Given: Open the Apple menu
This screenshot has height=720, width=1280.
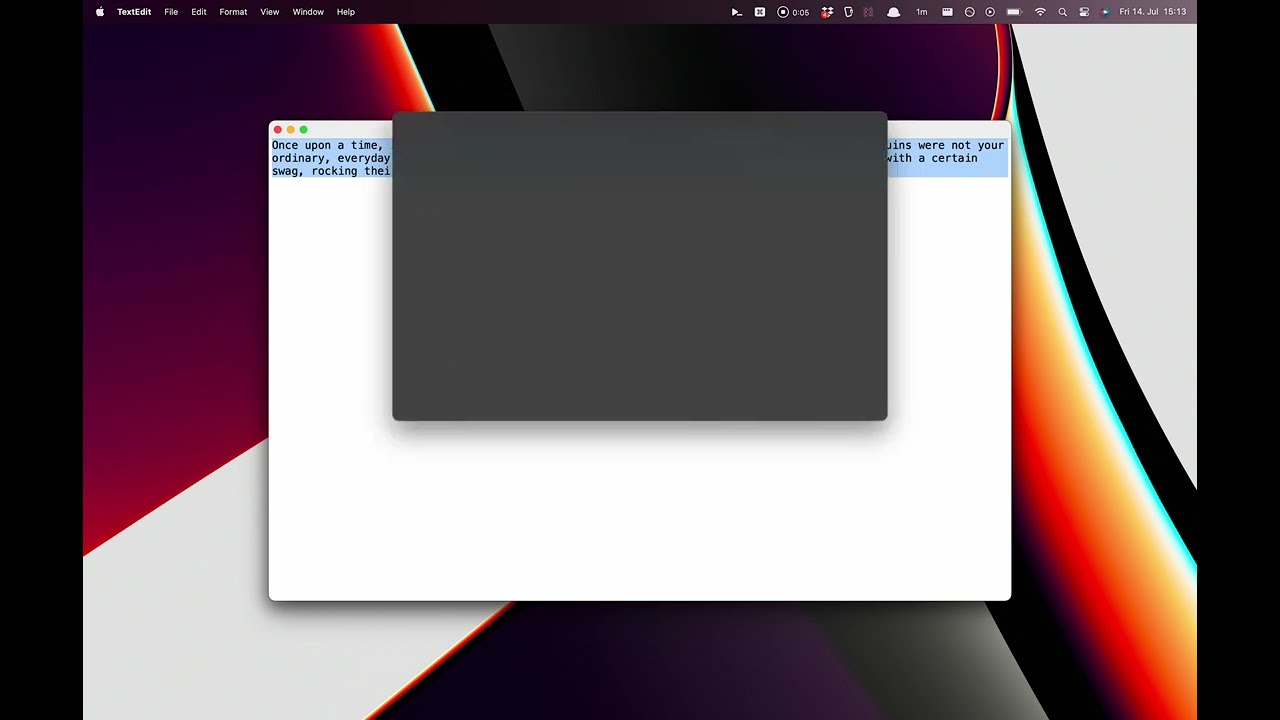Looking at the screenshot, I should (x=100, y=12).
